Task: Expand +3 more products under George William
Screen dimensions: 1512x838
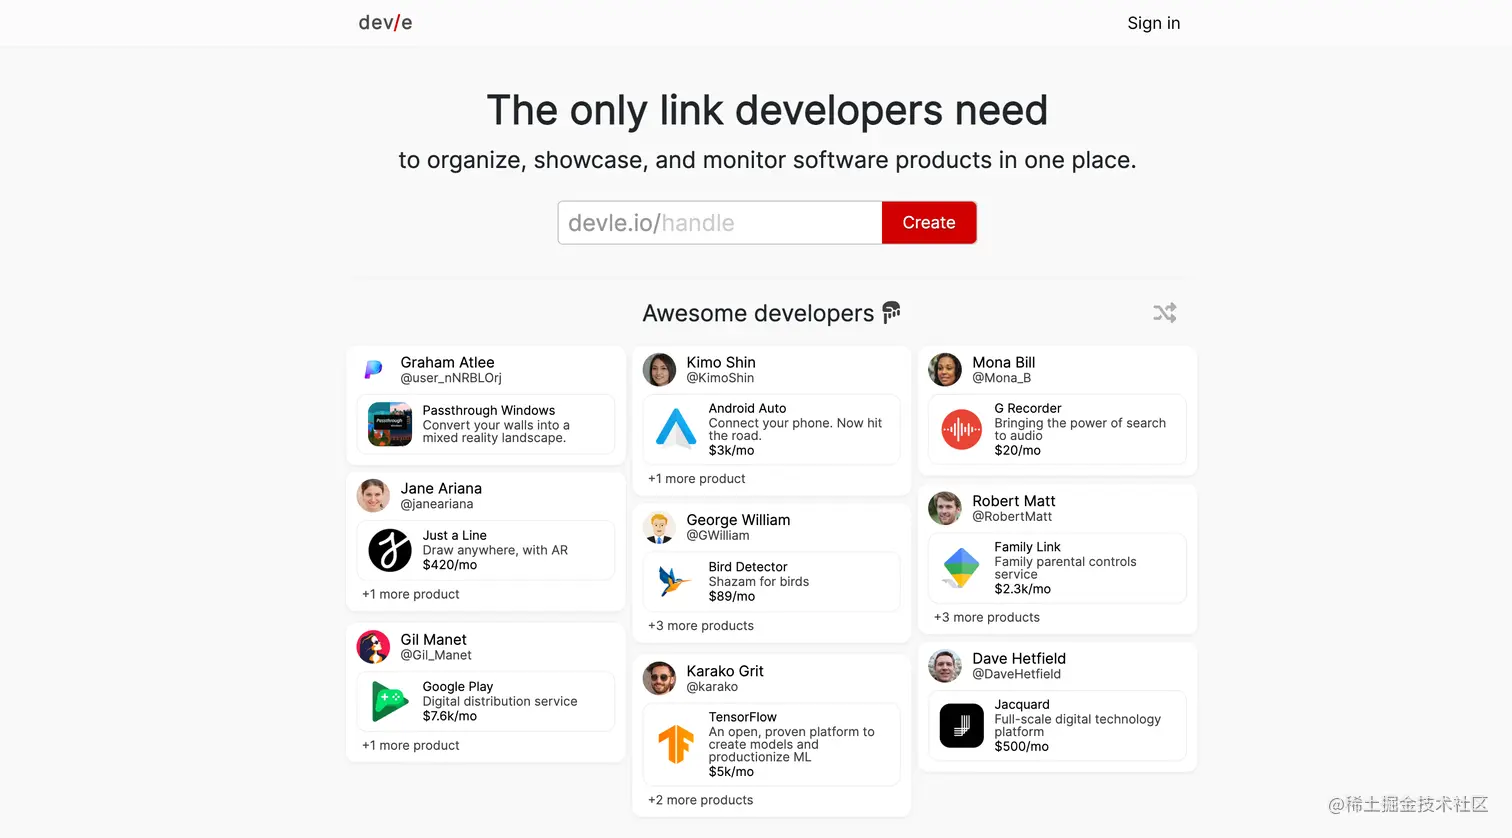Action: [x=701, y=626]
